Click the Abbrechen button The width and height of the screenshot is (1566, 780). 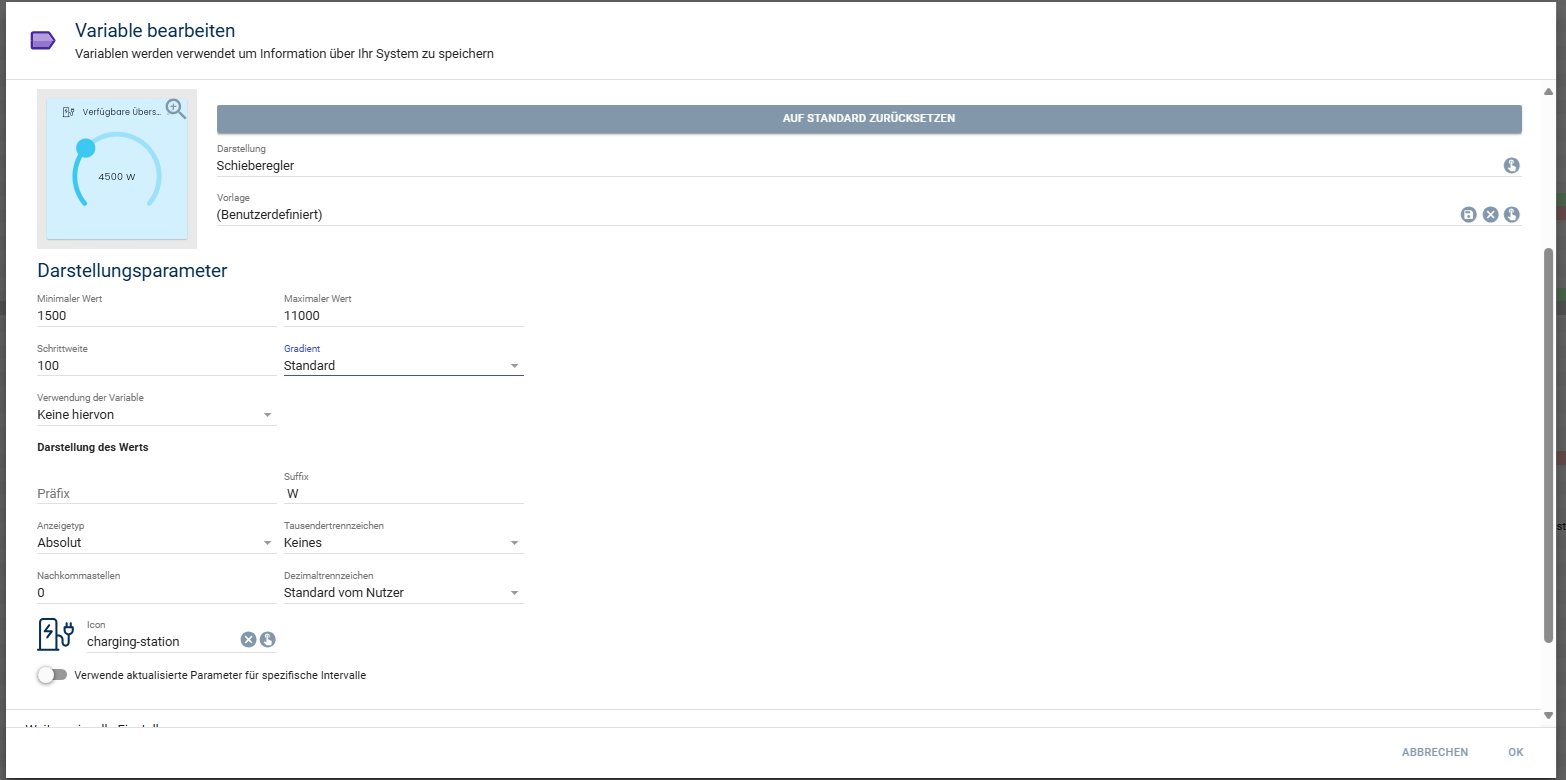pos(1434,752)
